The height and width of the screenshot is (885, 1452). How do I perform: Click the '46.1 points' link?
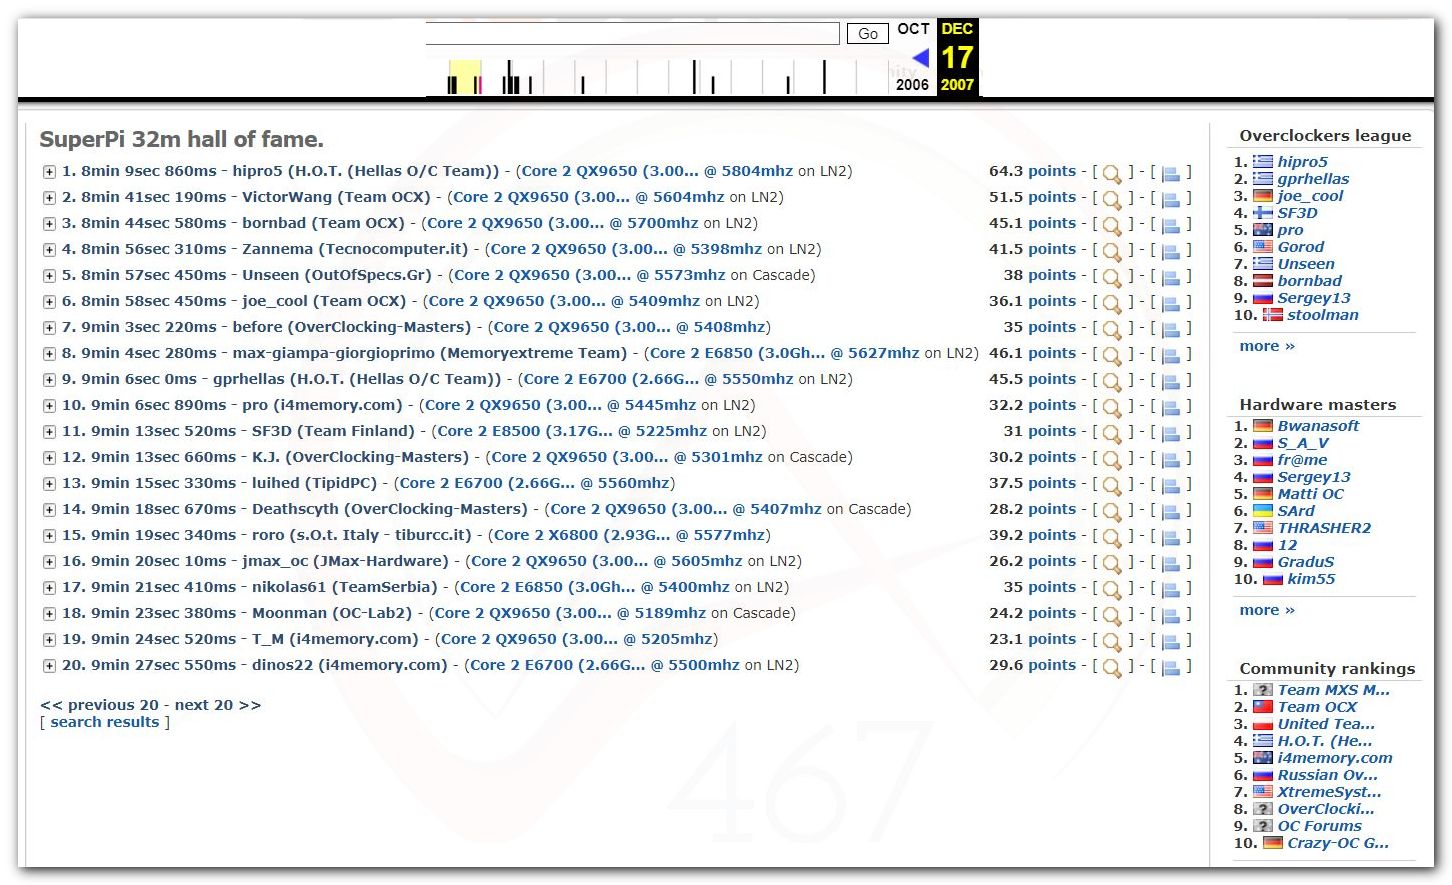coord(1032,353)
